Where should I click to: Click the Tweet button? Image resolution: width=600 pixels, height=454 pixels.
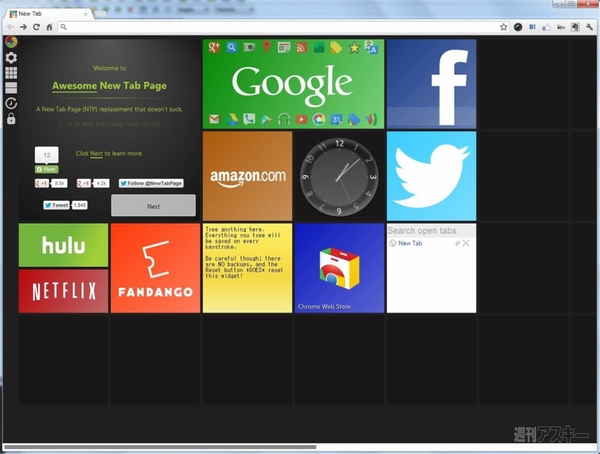tap(56, 205)
